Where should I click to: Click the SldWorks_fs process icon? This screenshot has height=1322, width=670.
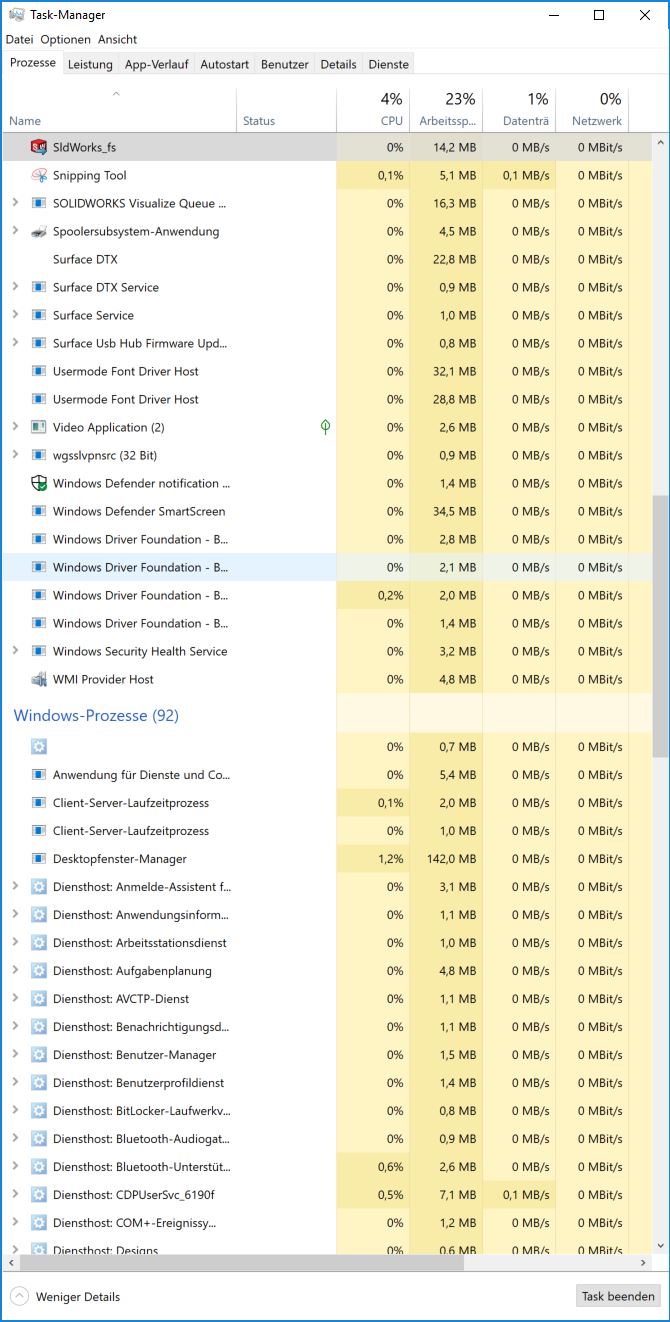[39, 147]
